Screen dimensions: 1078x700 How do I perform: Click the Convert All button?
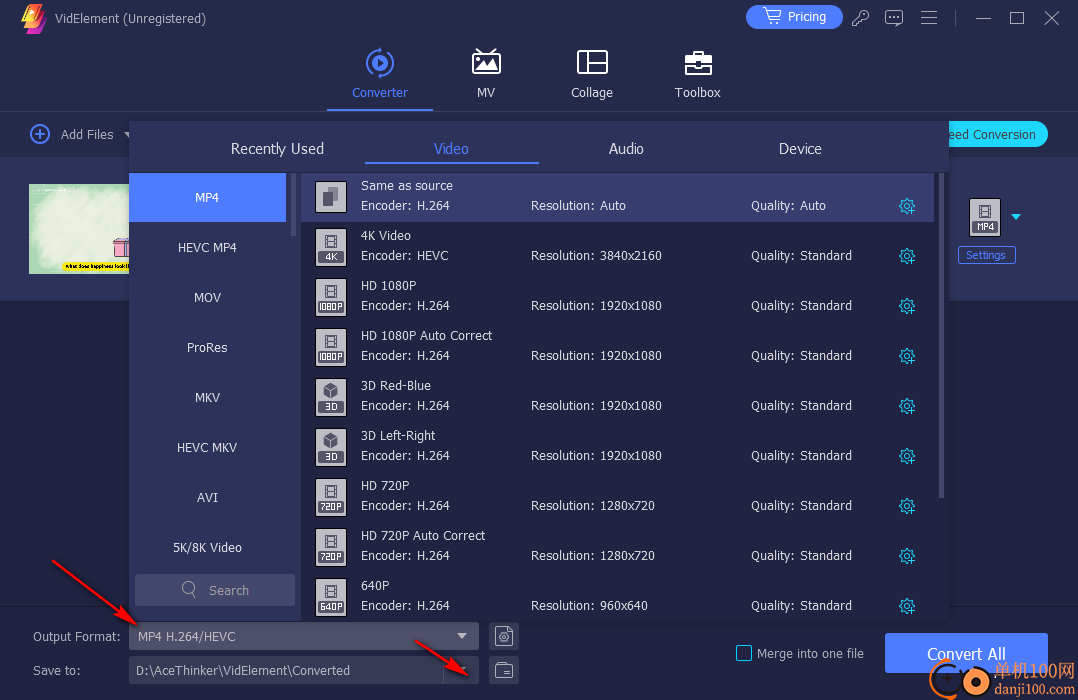coord(966,653)
